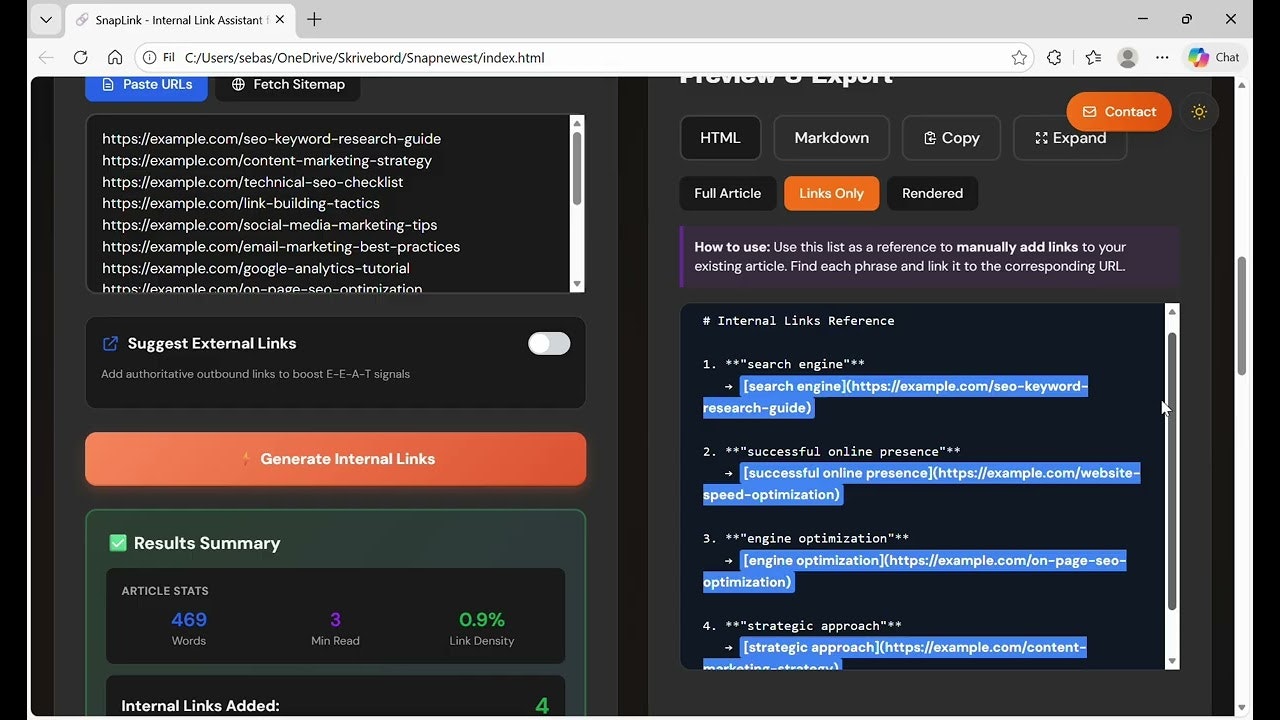Show the Full Article view
The width and height of the screenshot is (1280, 720).
727,193
